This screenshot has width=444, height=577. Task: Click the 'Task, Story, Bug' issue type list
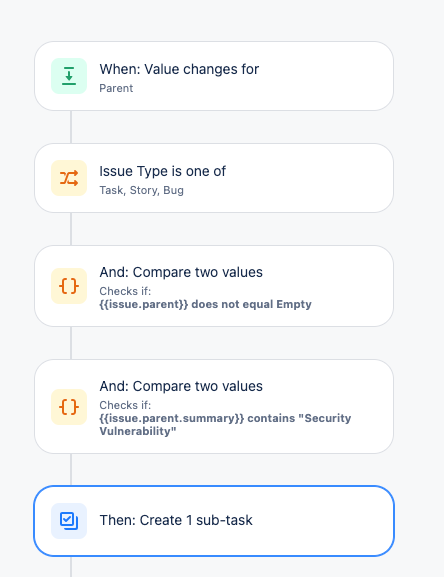tap(142, 190)
